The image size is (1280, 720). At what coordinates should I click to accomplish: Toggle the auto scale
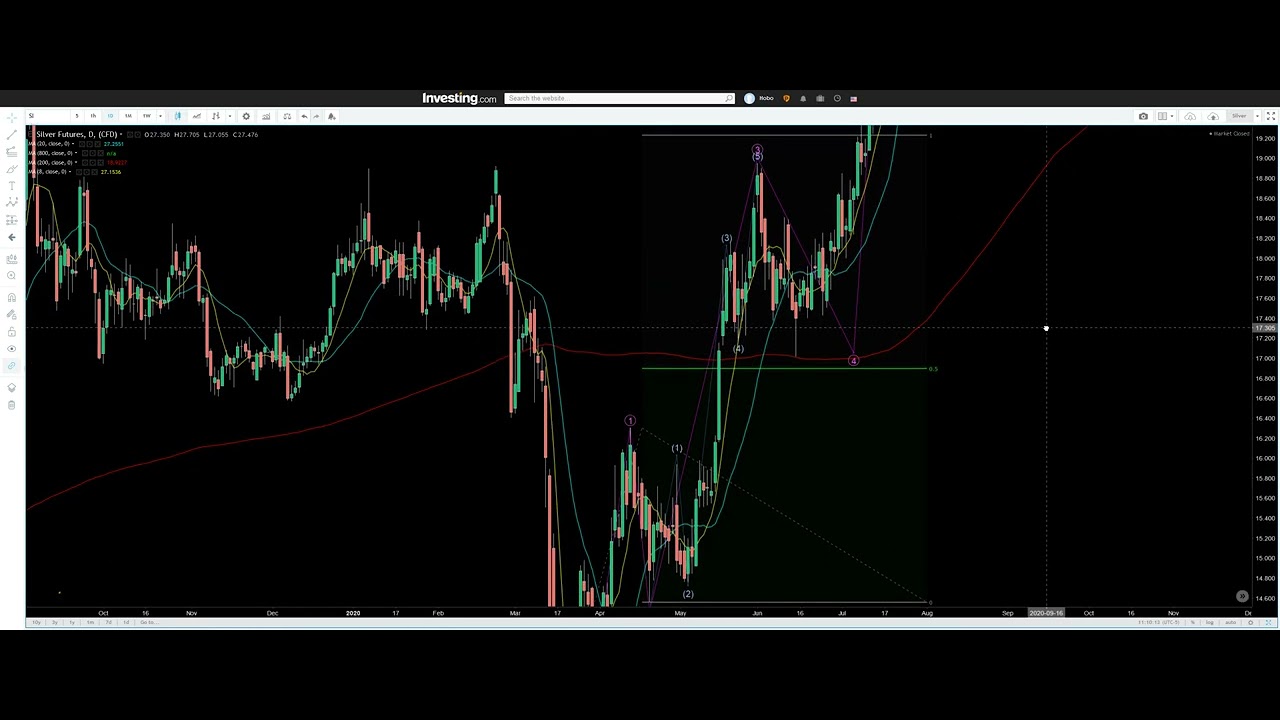click(1231, 622)
